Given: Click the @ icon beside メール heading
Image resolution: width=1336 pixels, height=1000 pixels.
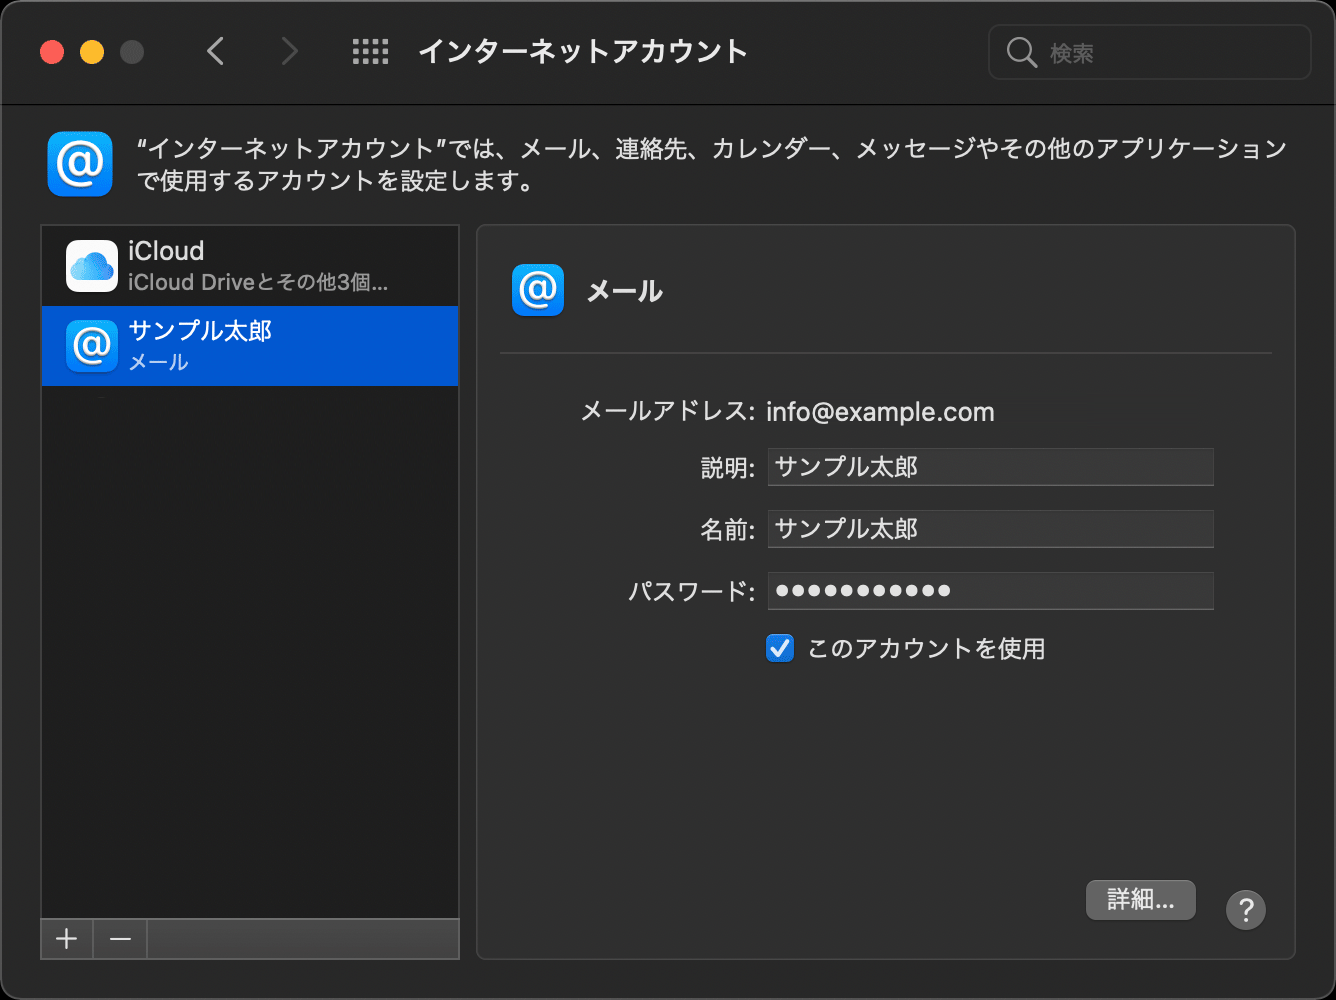Looking at the screenshot, I should pyautogui.click(x=538, y=291).
